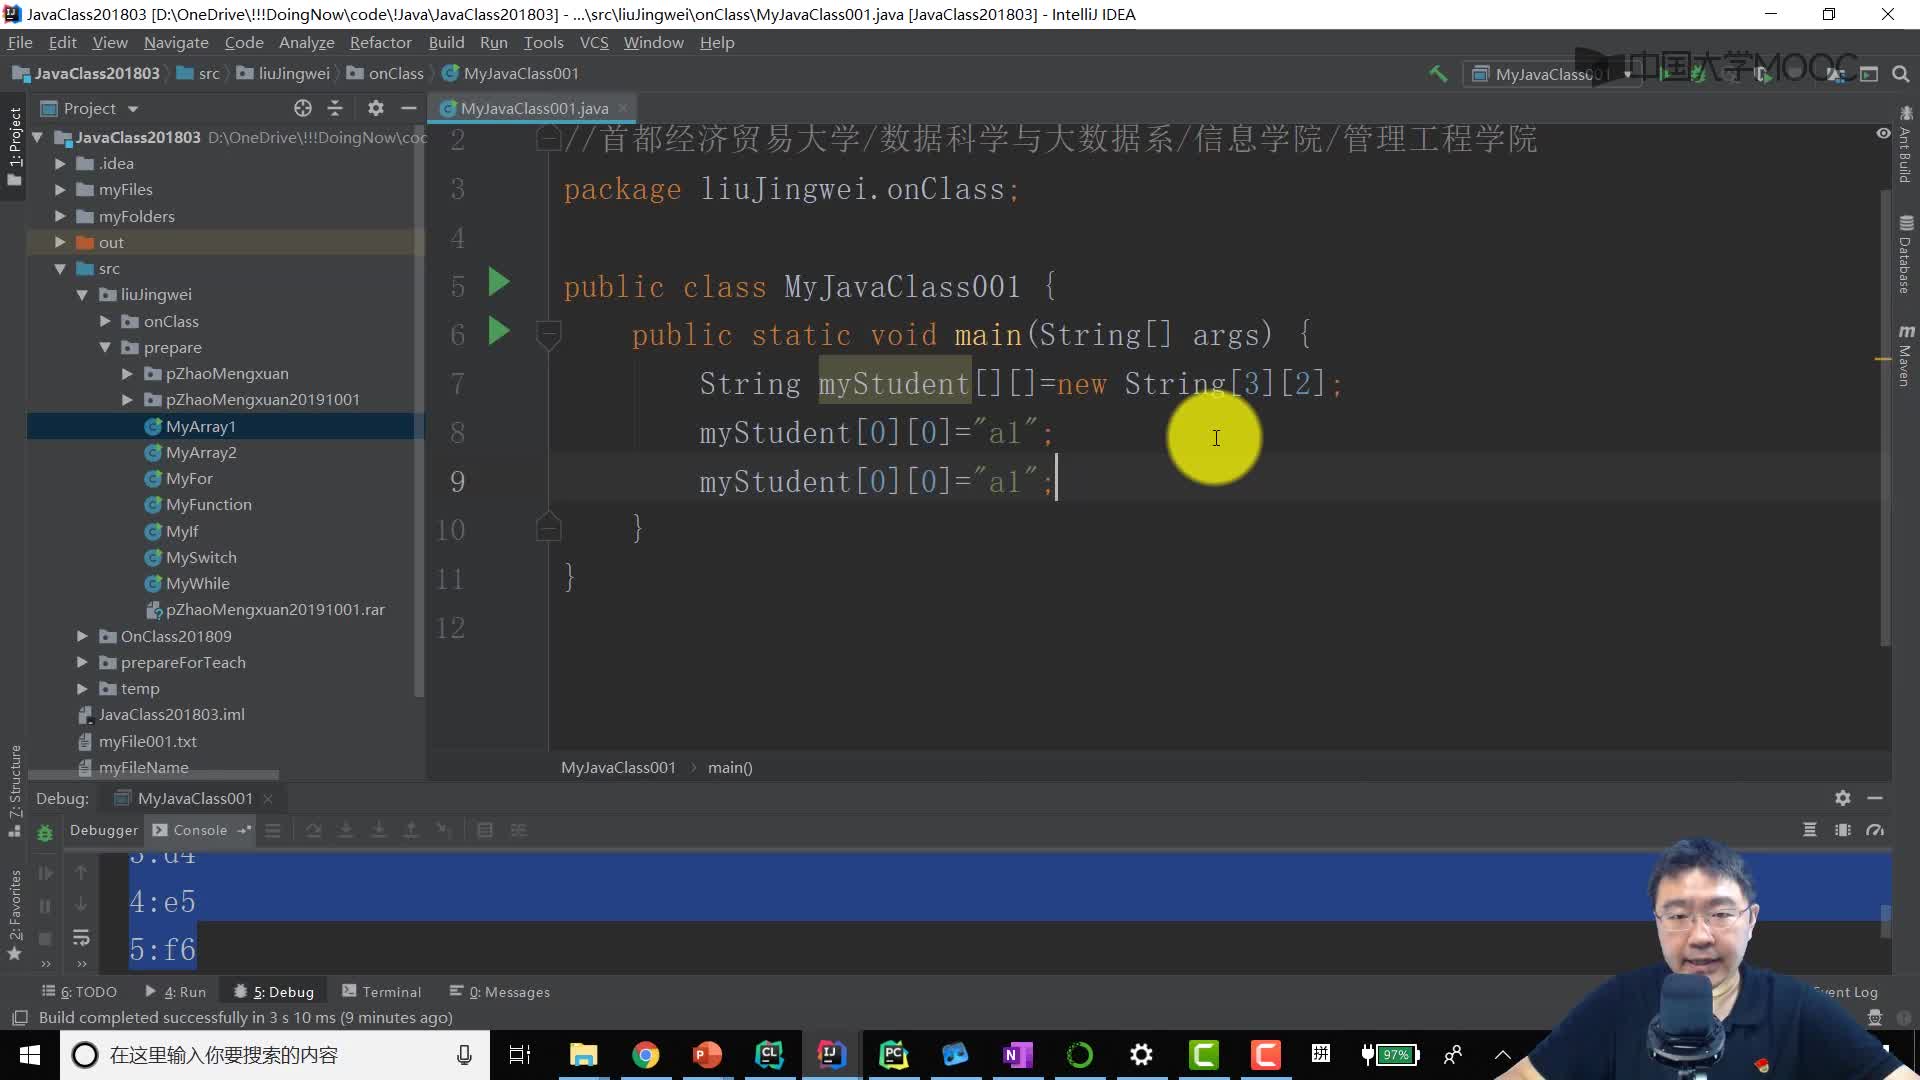Click Step Over icon in debugger toolbar
This screenshot has height=1080, width=1920.
(x=313, y=830)
